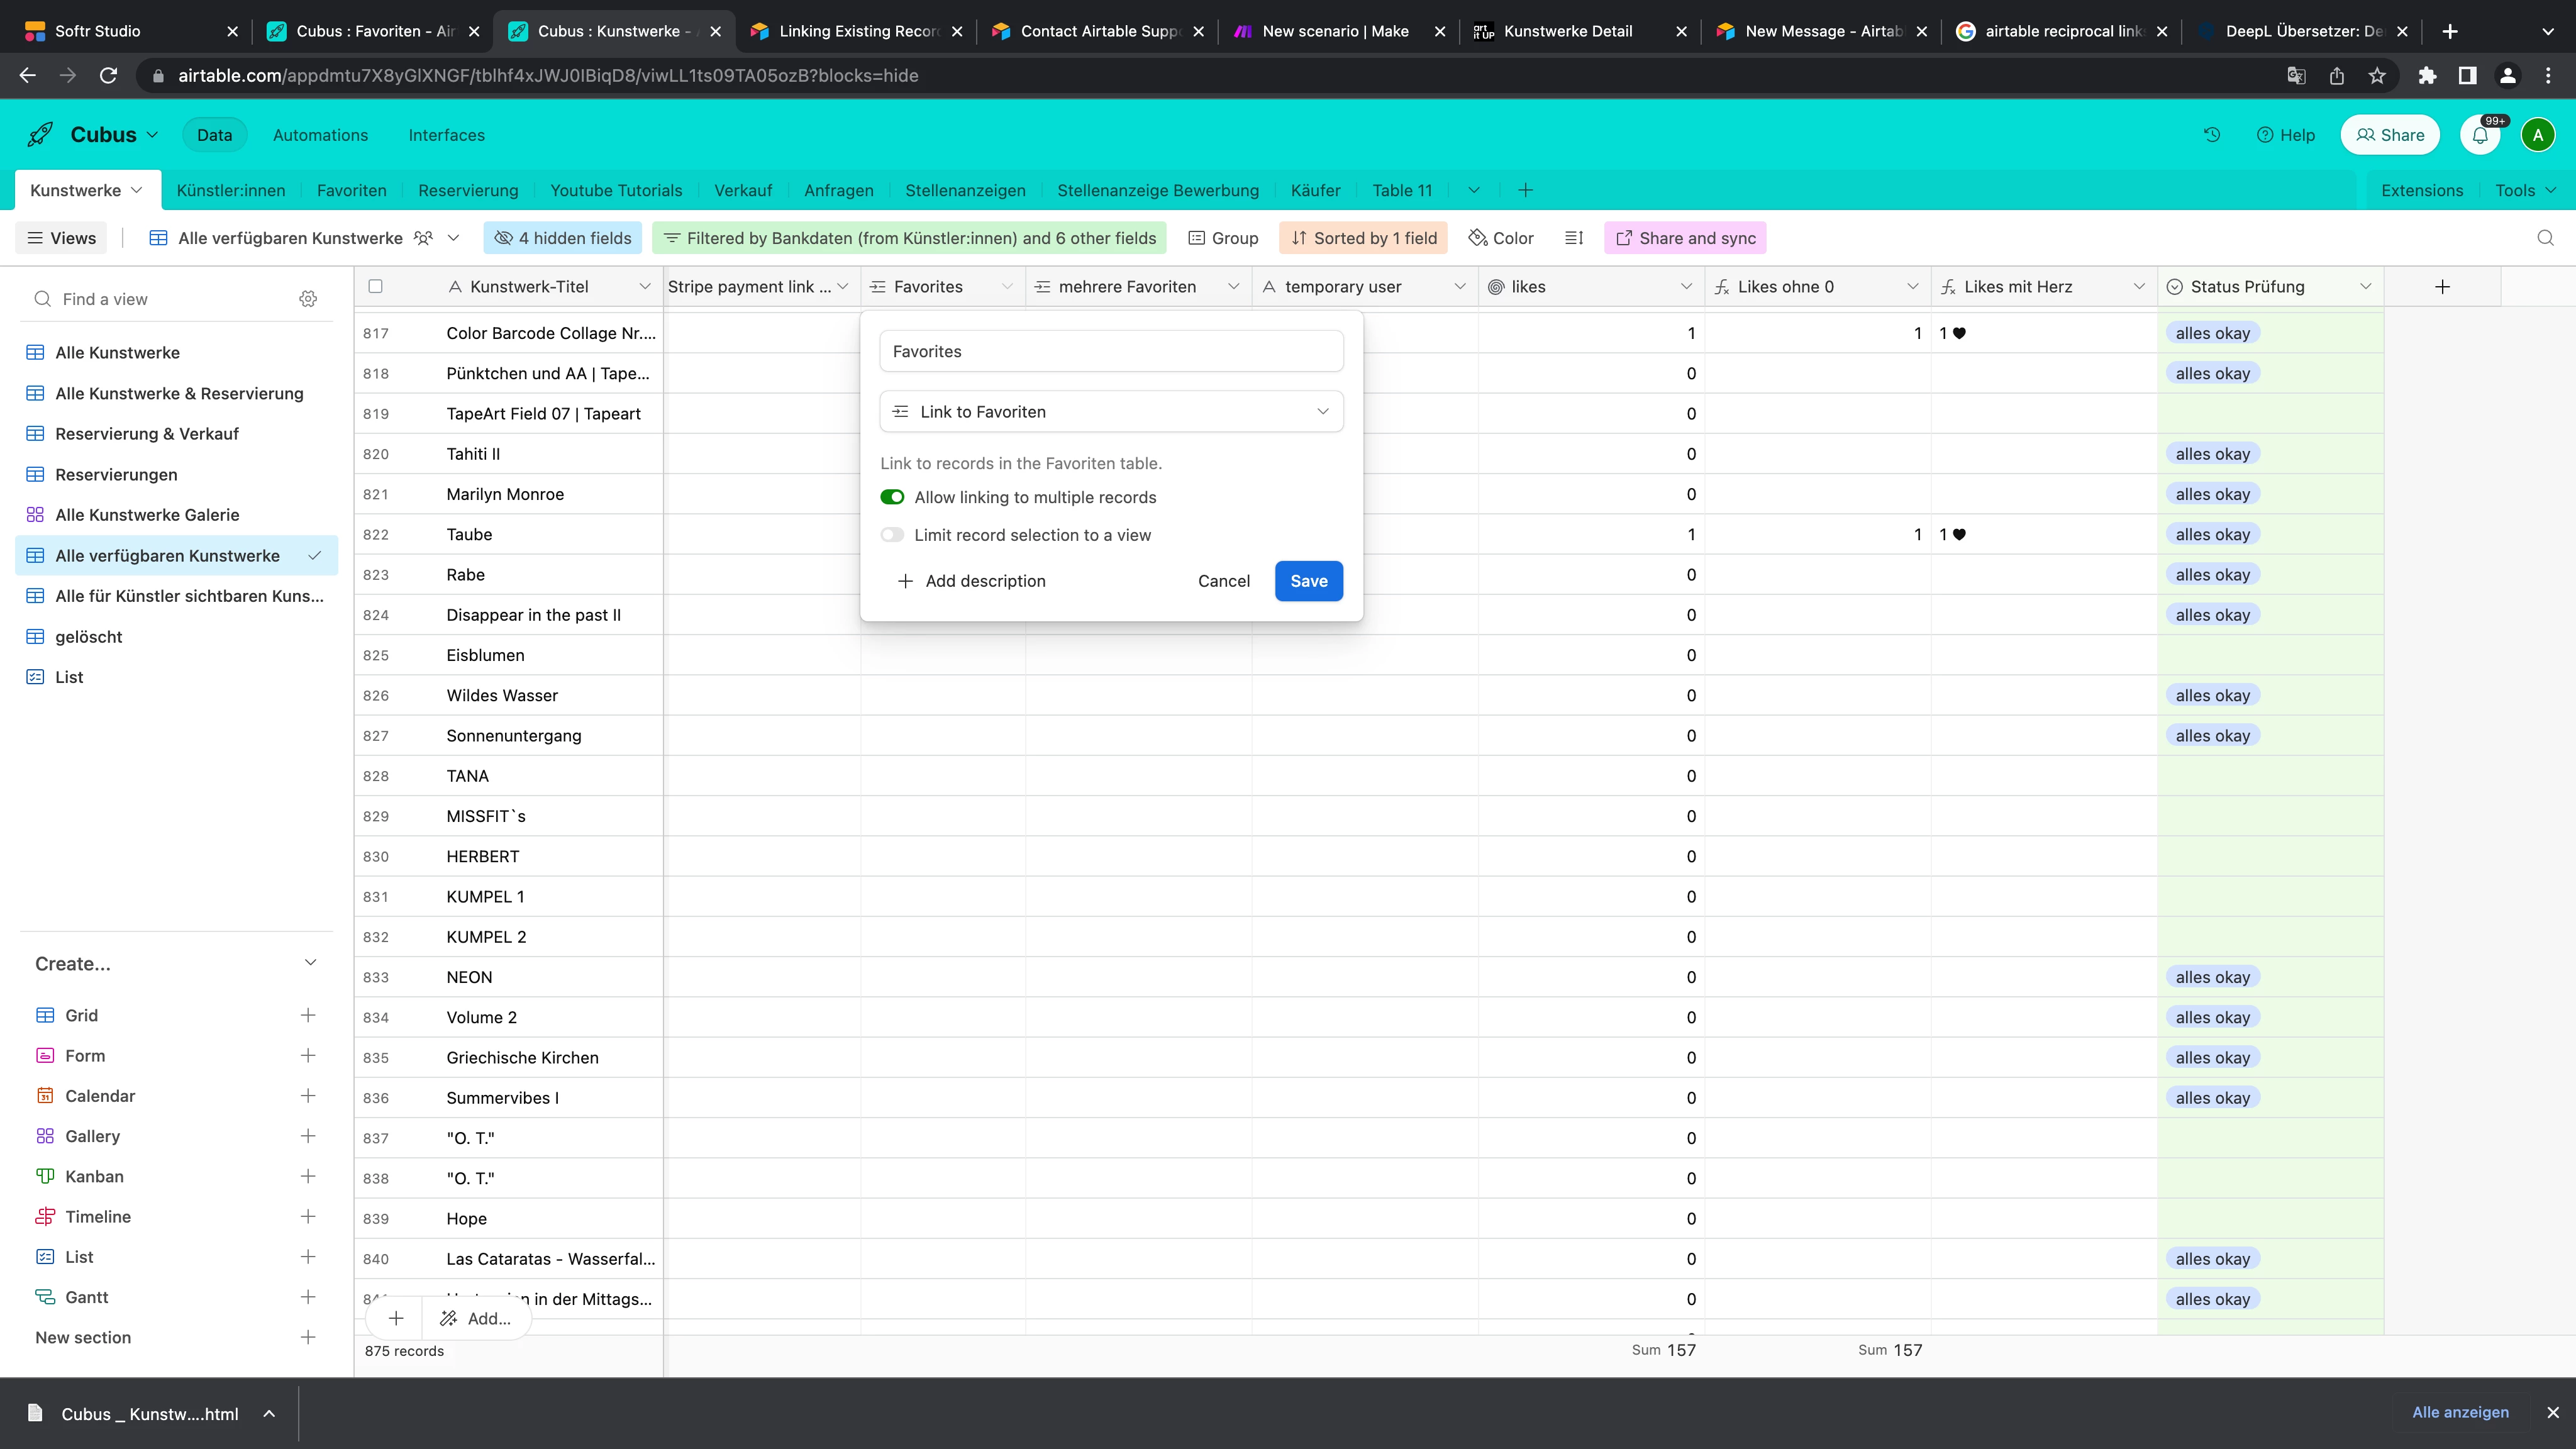
Task: Open the Link to Favoriten field type dropdown
Action: point(1110,412)
